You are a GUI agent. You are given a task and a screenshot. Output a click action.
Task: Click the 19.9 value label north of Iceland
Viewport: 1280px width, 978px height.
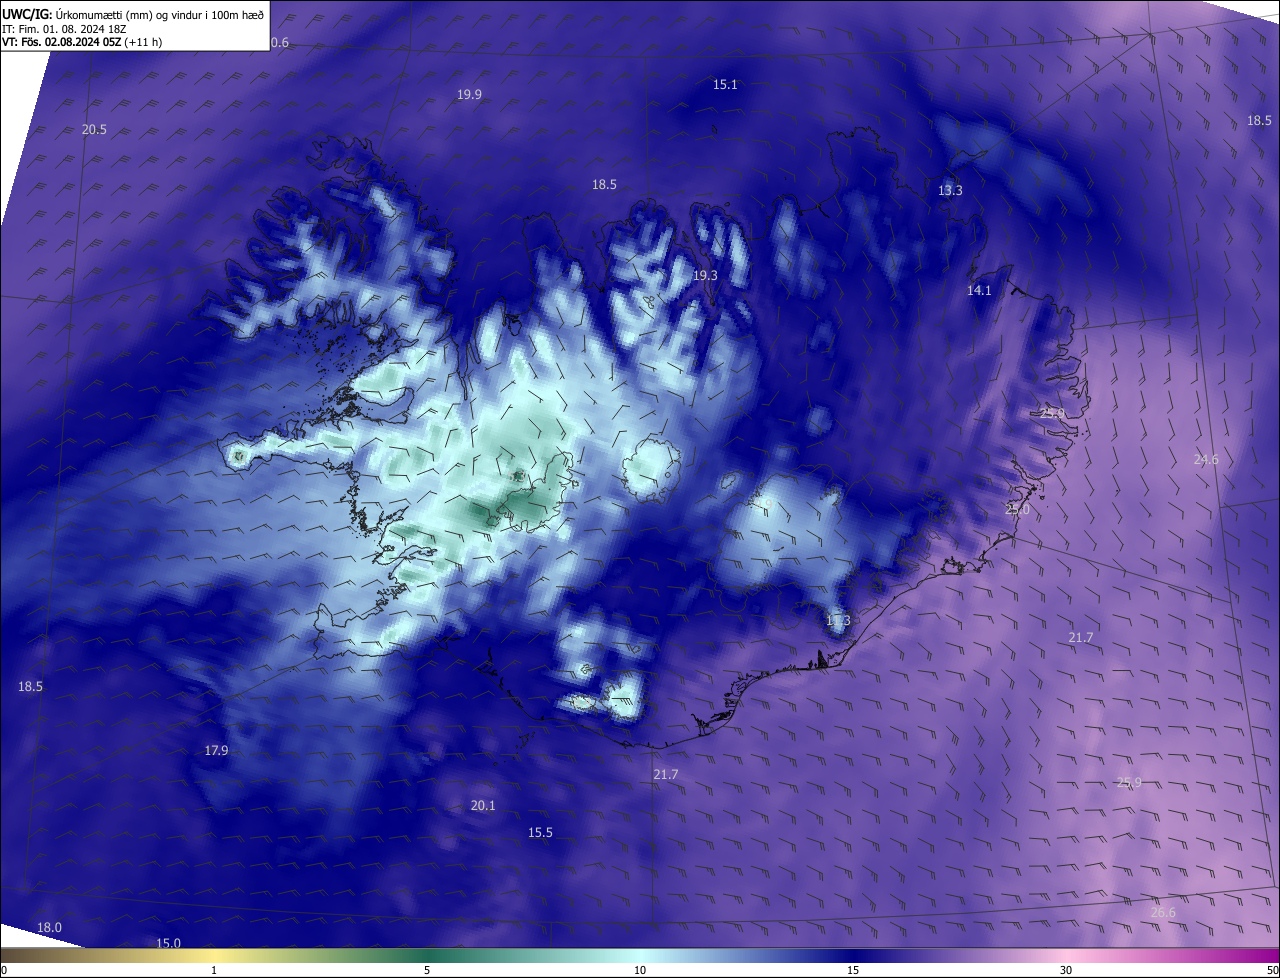[469, 94]
